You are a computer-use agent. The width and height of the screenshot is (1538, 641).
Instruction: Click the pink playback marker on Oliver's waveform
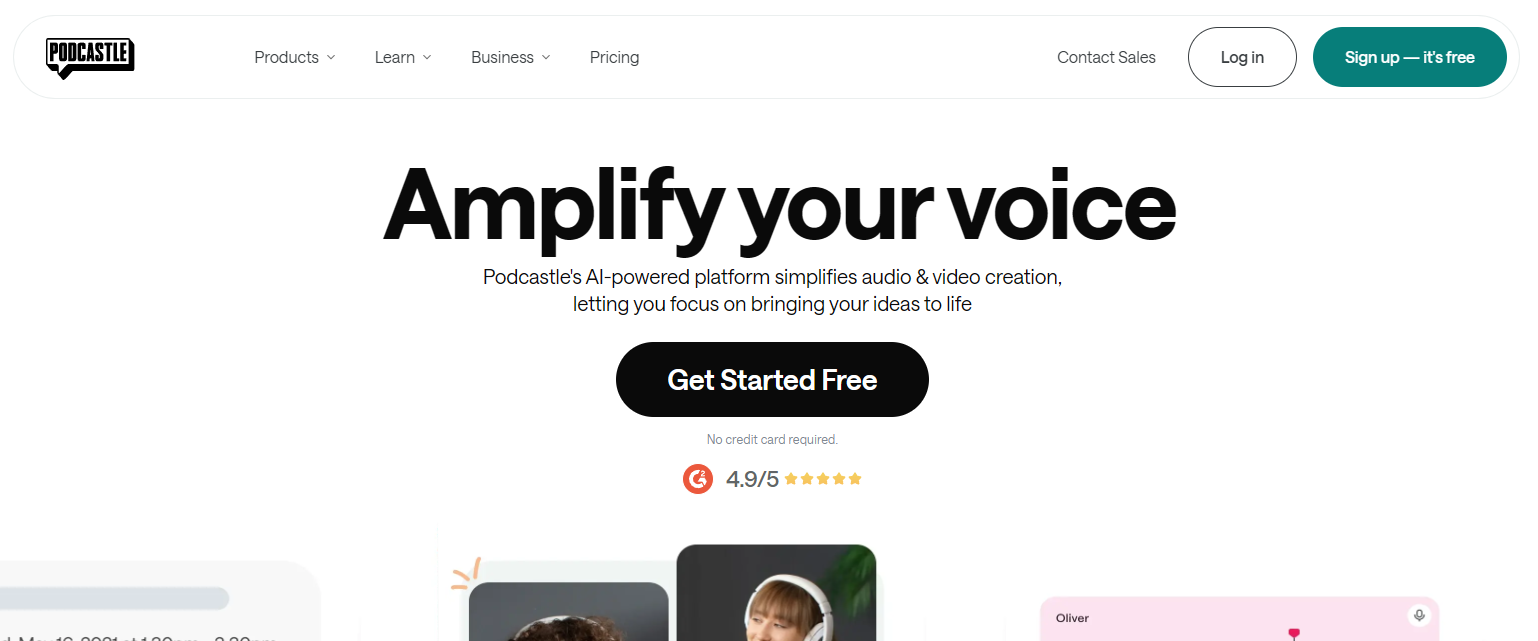click(x=1295, y=633)
